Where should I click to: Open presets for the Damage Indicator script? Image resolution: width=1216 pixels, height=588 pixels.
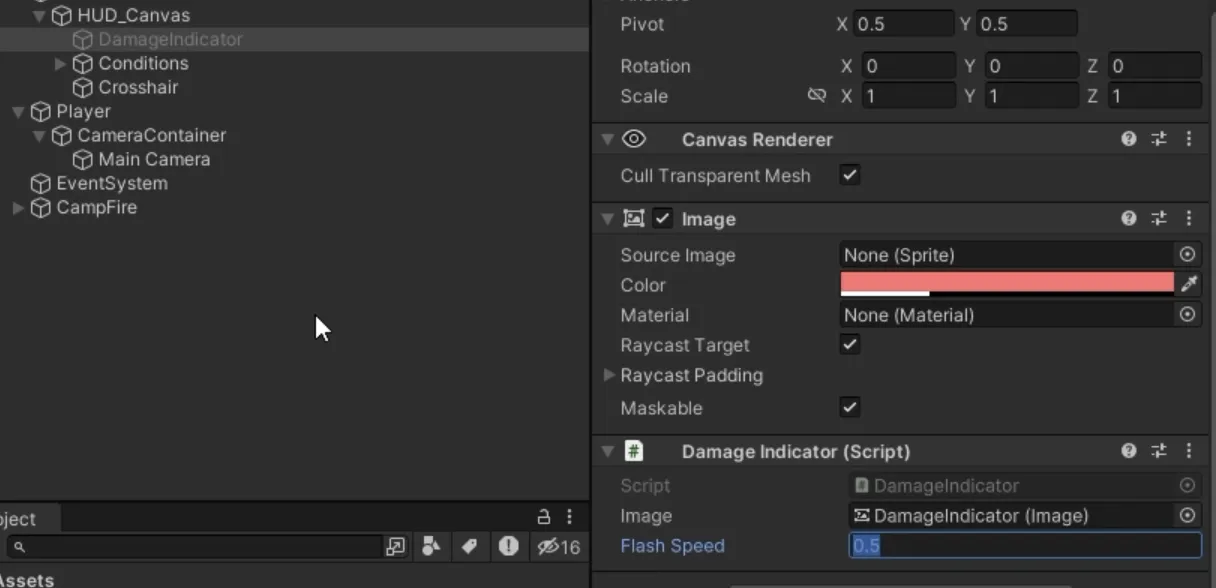click(x=1159, y=451)
